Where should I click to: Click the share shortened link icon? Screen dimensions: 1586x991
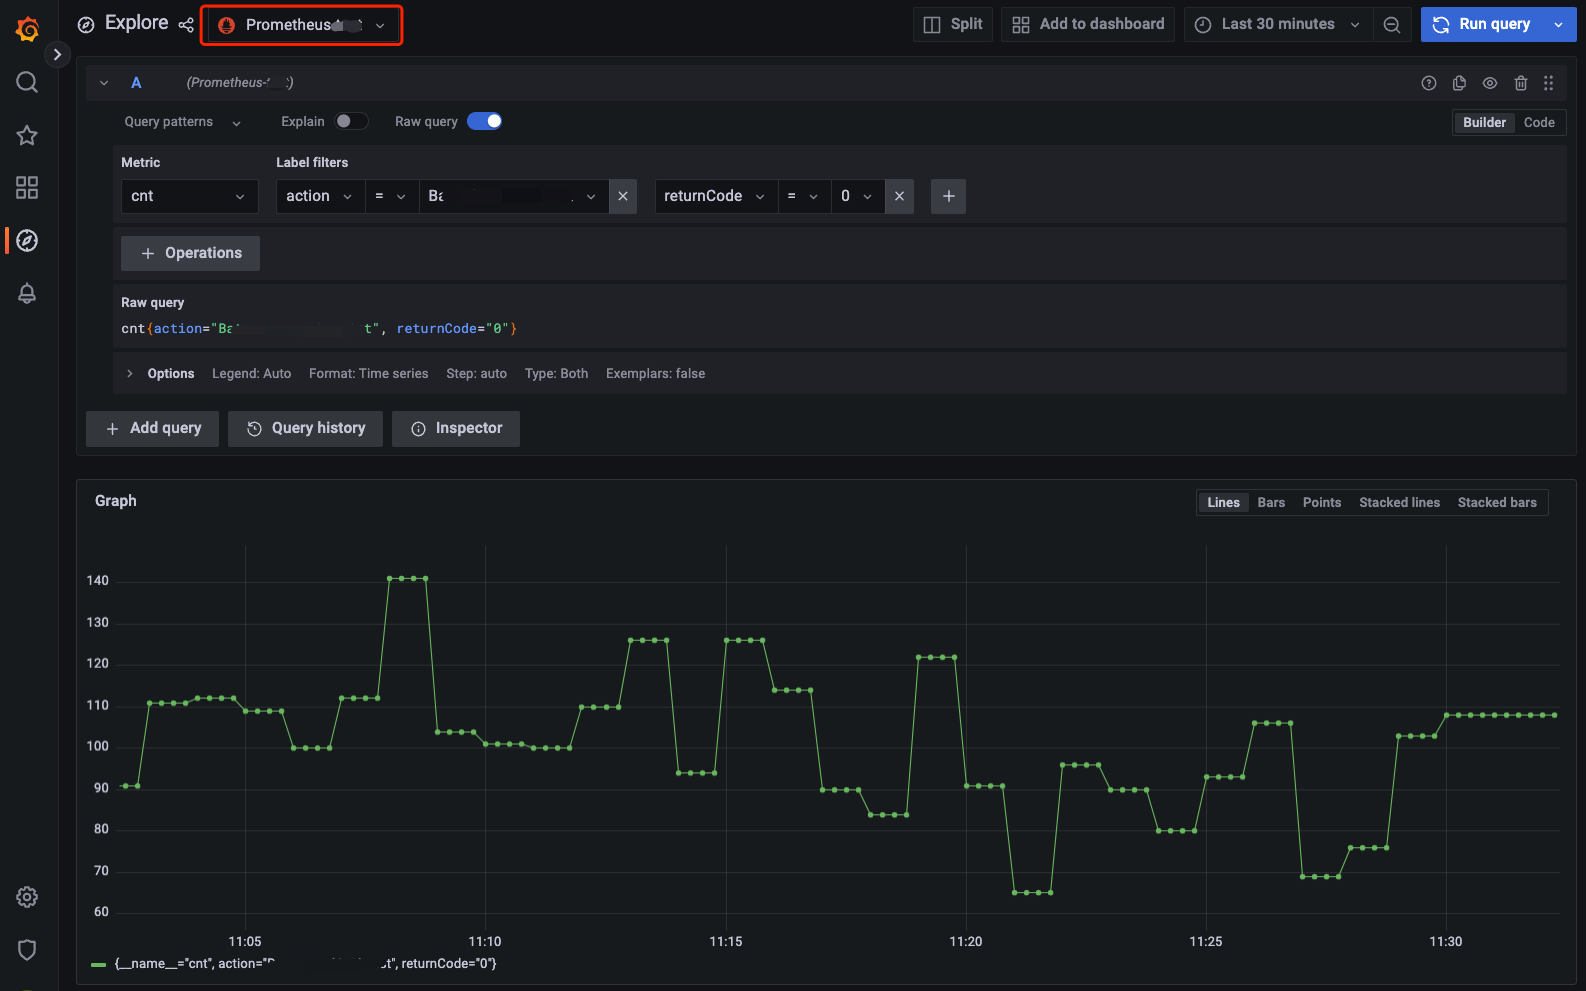point(186,24)
